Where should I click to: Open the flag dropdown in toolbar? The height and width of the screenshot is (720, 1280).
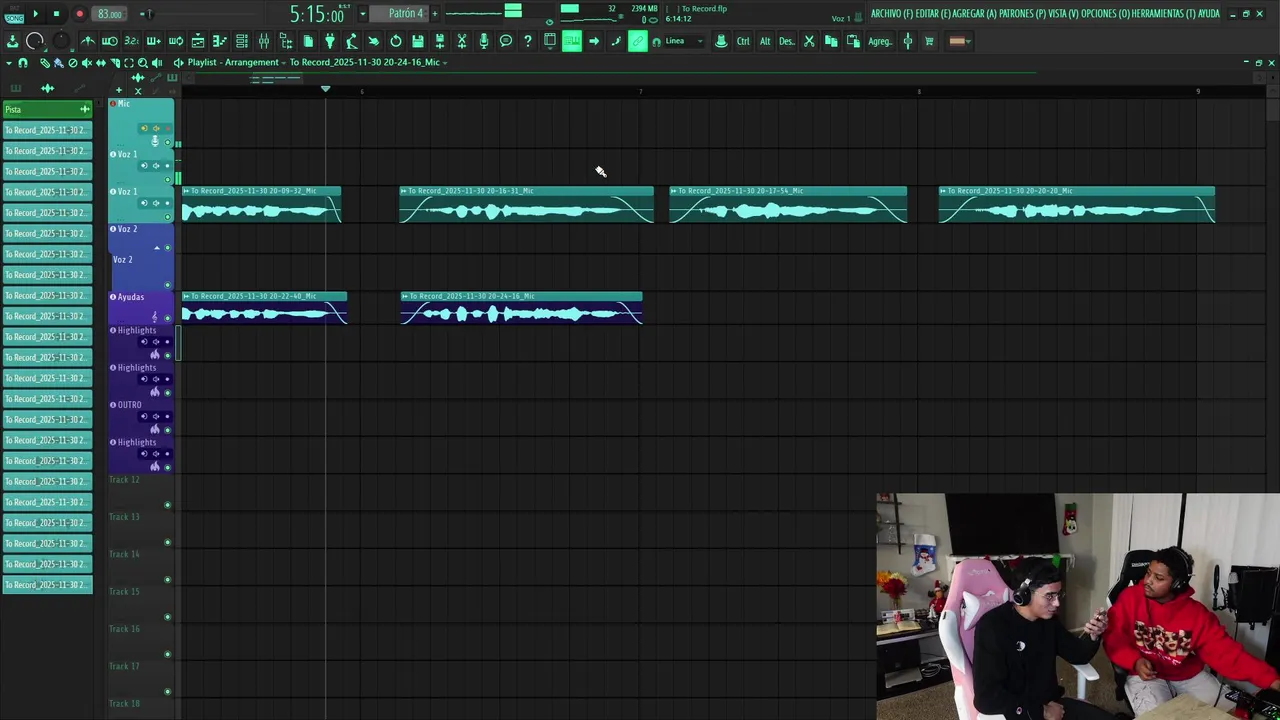(x=958, y=41)
